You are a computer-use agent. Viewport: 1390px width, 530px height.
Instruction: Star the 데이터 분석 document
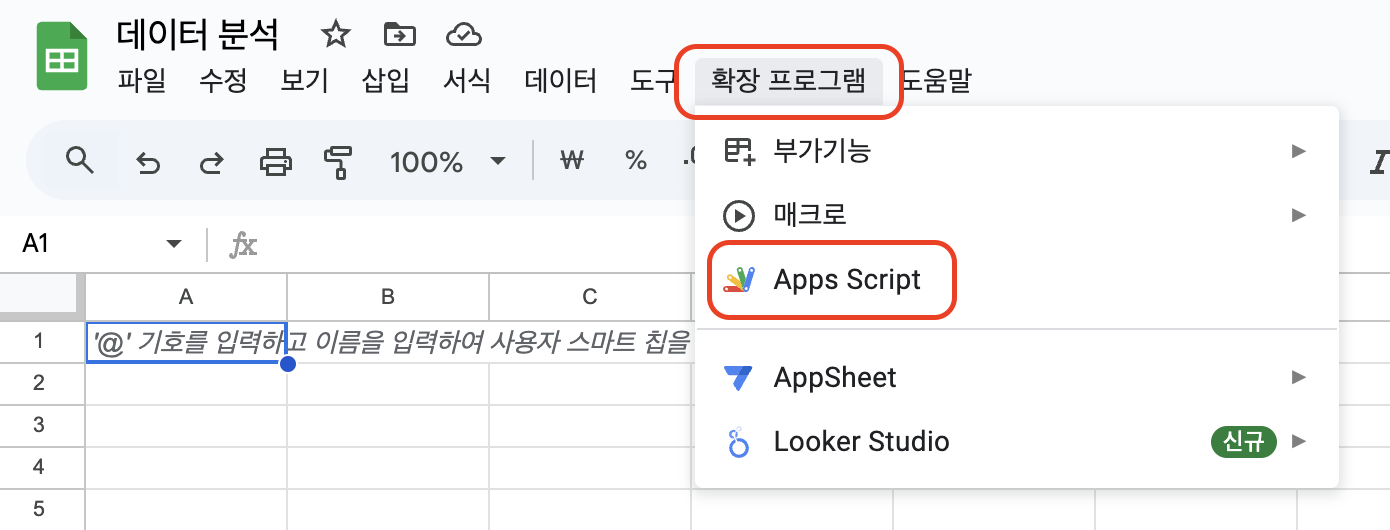pyautogui.click(x=336, y=36)
